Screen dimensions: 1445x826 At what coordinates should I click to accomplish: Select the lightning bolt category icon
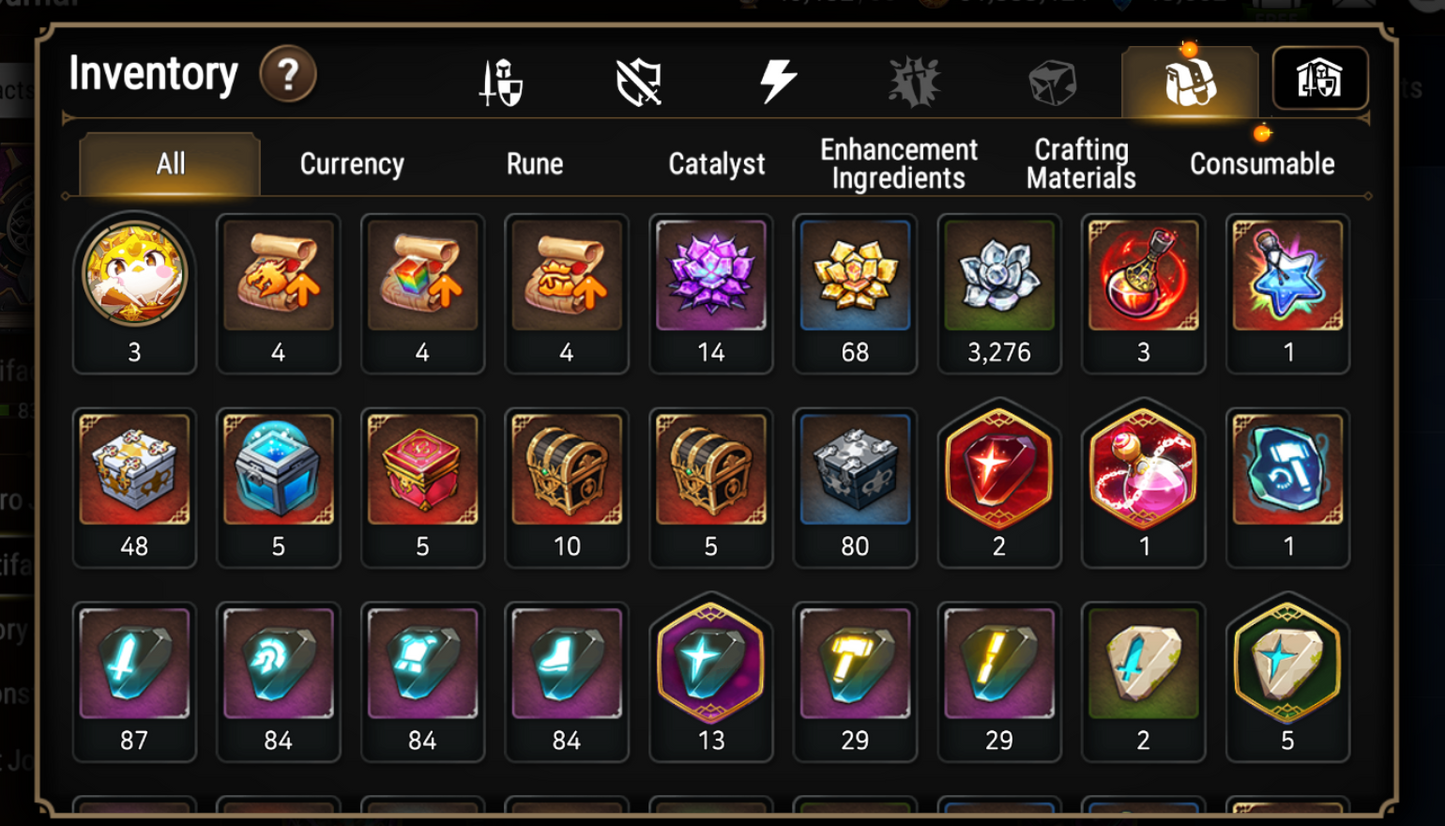point(777,81)
